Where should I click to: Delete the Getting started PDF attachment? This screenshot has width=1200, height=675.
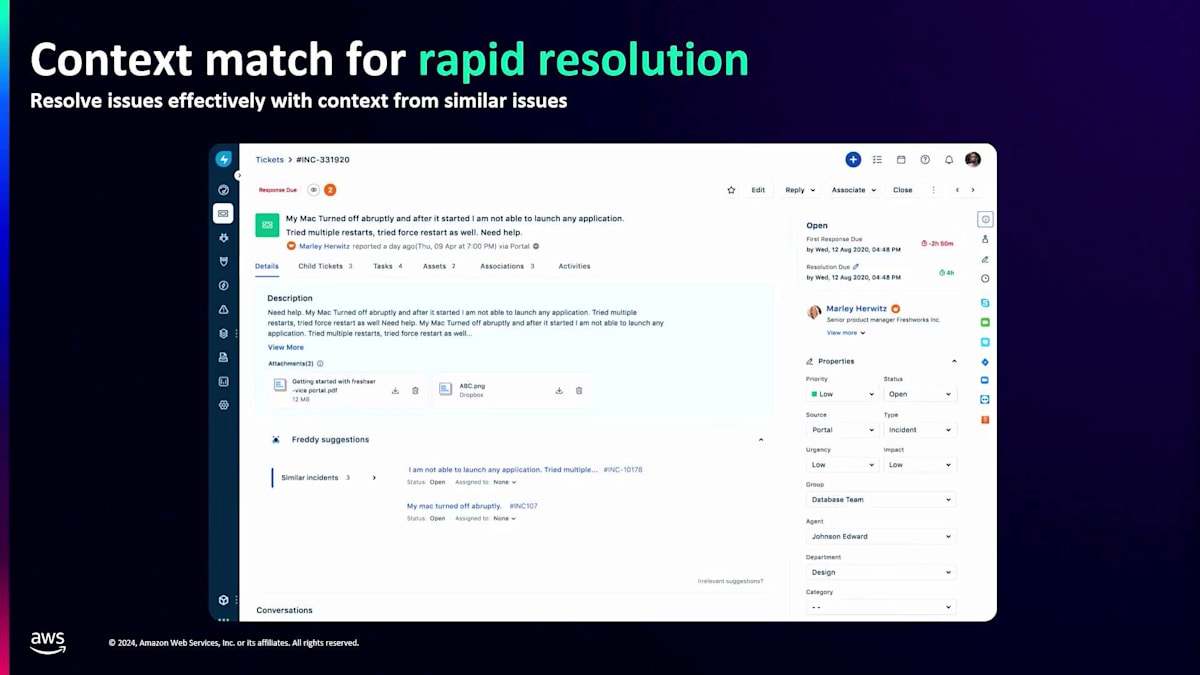click(x=415, y=390)
